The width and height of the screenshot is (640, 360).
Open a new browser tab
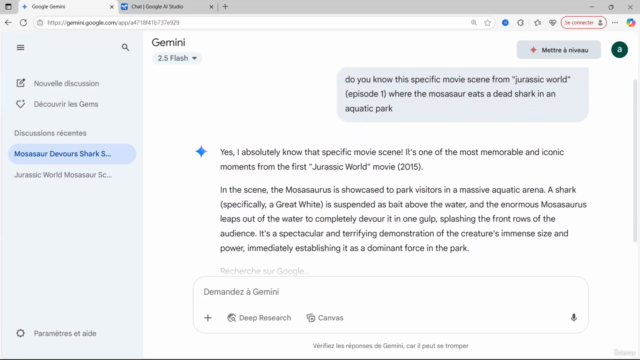(225, 7)
